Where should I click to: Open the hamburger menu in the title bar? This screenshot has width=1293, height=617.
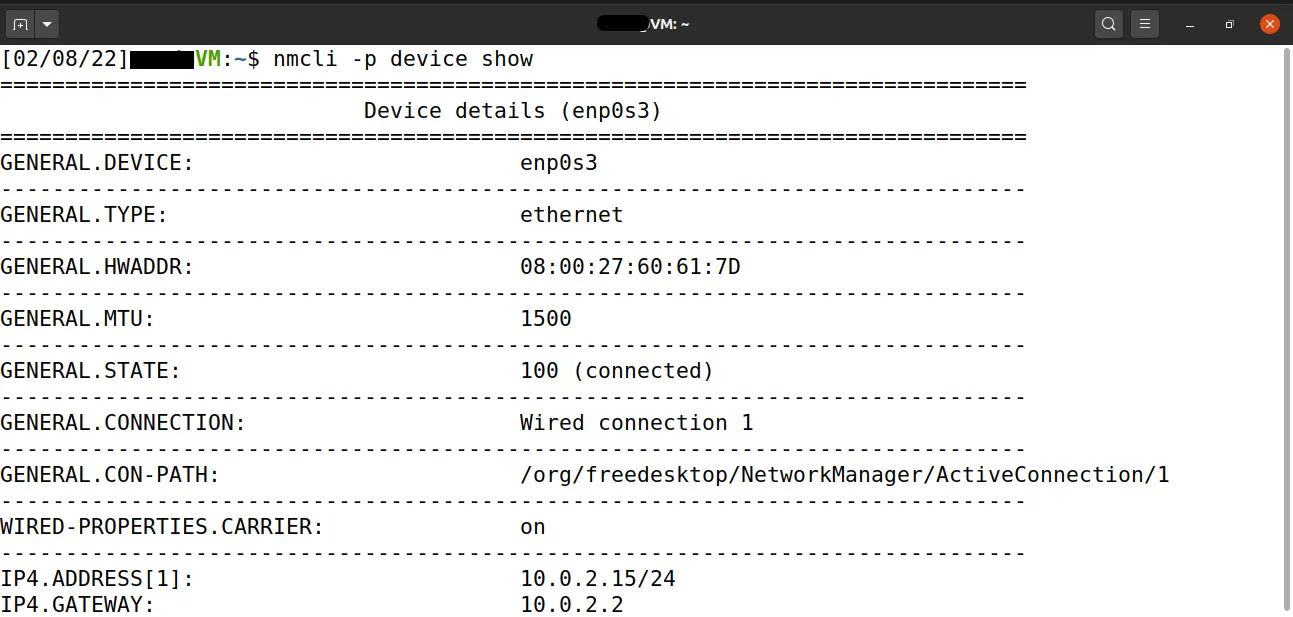tap(1145, 24)
